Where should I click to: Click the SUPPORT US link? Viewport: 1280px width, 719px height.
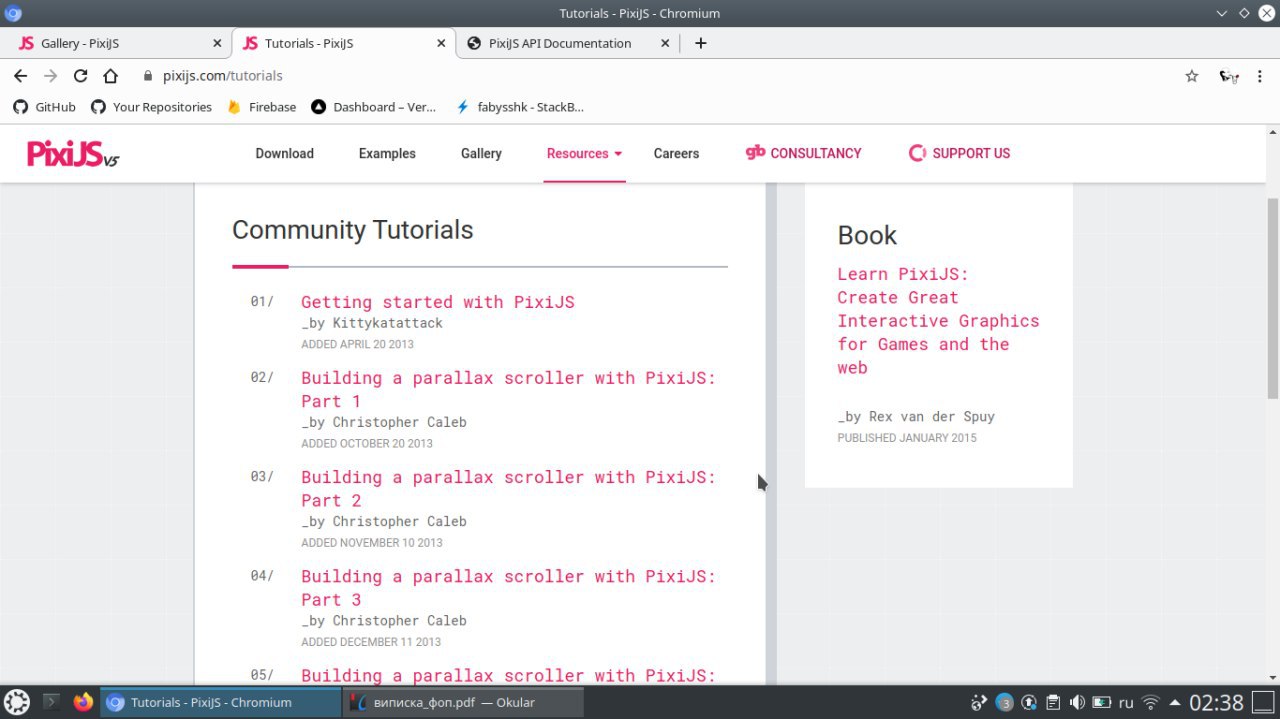coord(959,153)
